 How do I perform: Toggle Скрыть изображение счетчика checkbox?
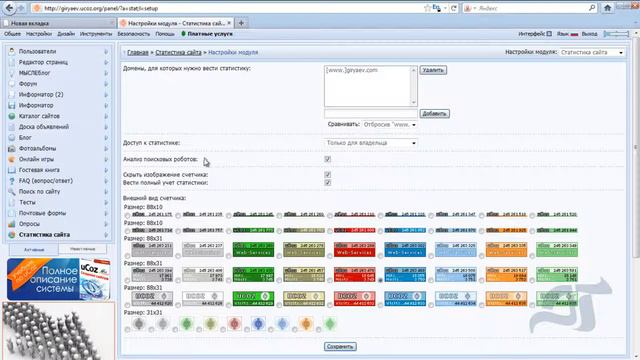tap(327, 175)
